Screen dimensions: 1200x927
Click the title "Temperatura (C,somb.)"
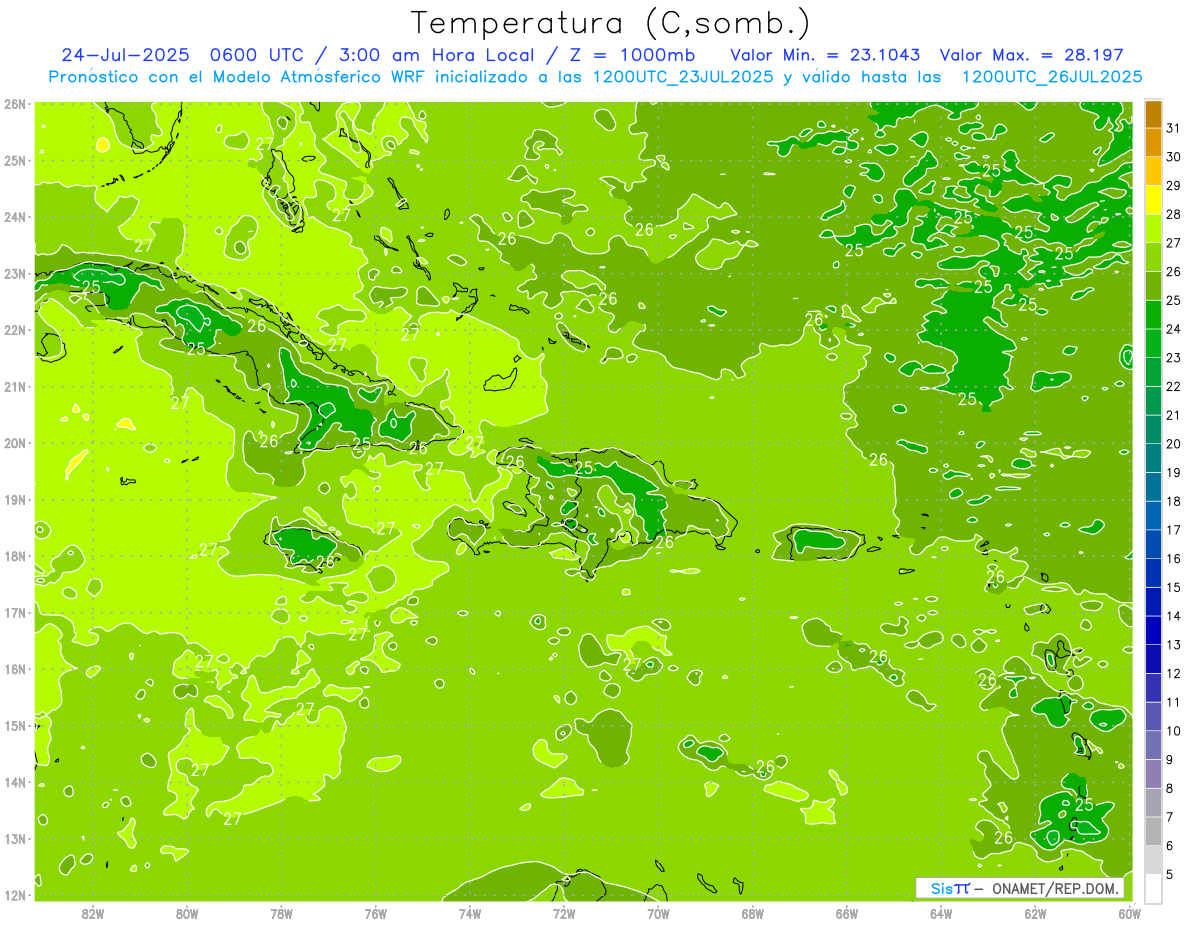(611, 23)
